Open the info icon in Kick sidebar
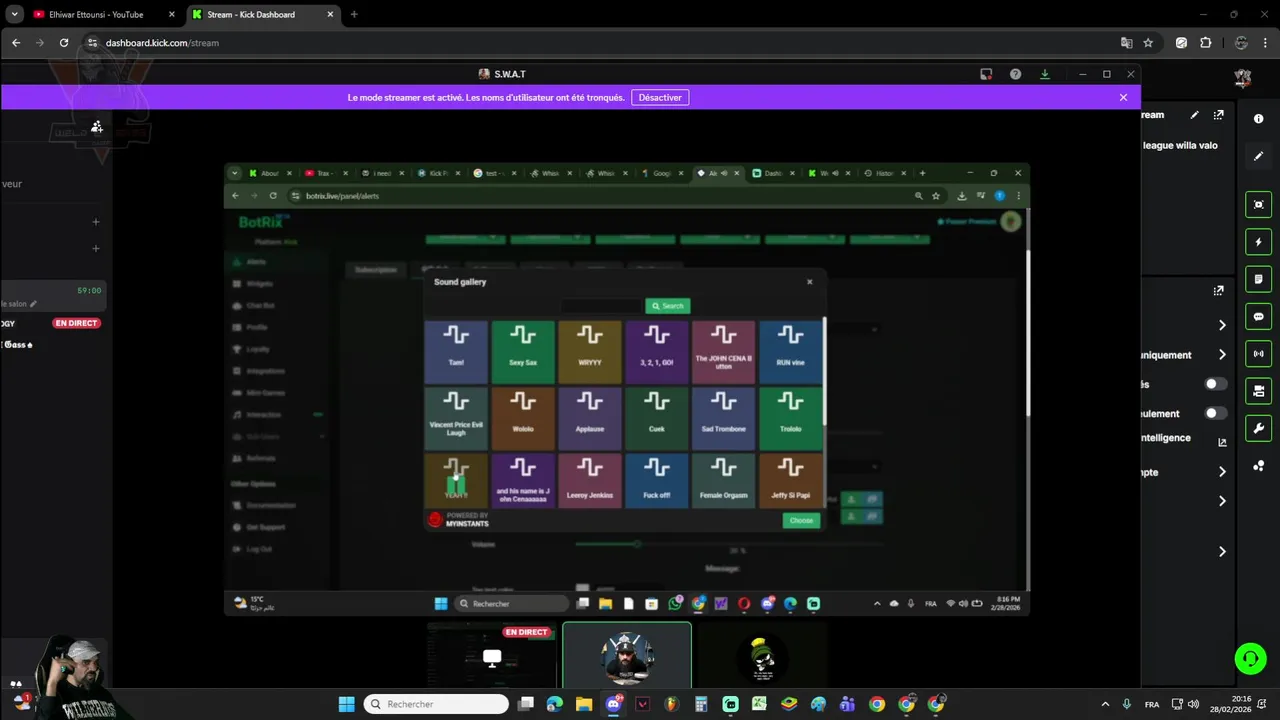Viewport: 1280px width, 720px height. pyautogui.click(x=1258, y=119)
